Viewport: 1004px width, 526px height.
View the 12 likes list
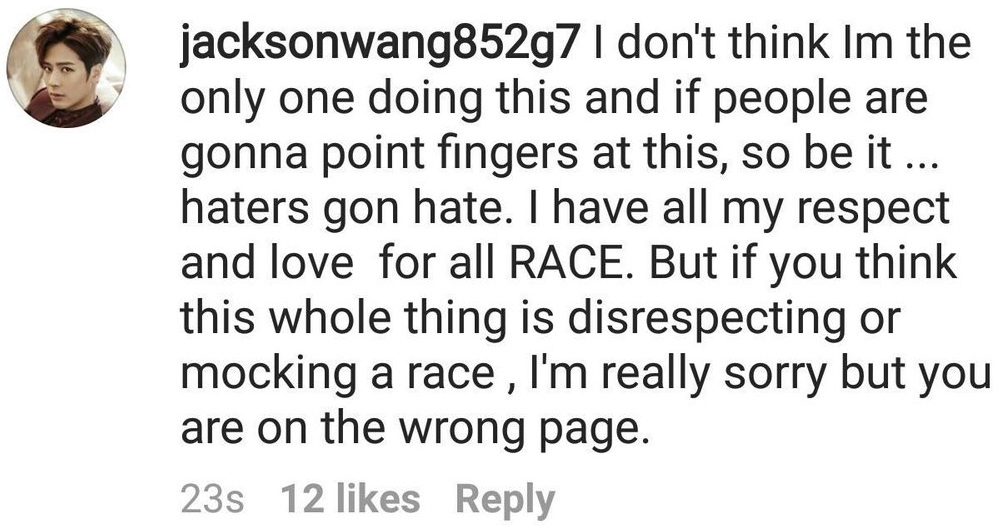tap(350, 498)
